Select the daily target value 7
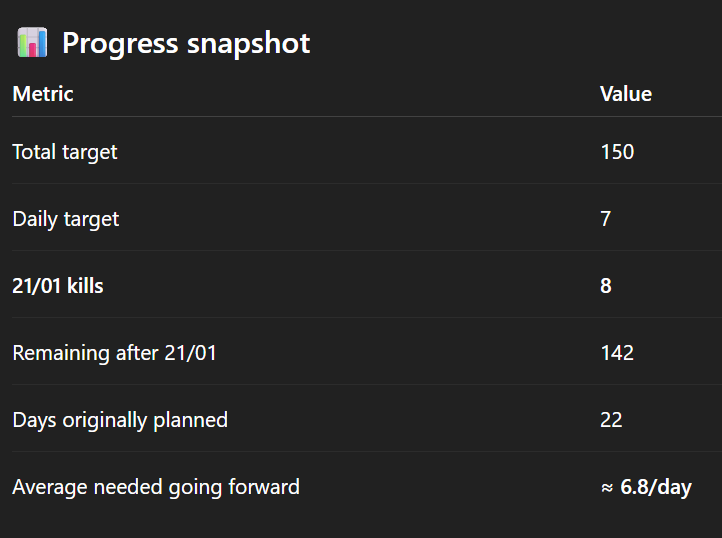Viewport: 722px width, 538px height. pos(606,219)
